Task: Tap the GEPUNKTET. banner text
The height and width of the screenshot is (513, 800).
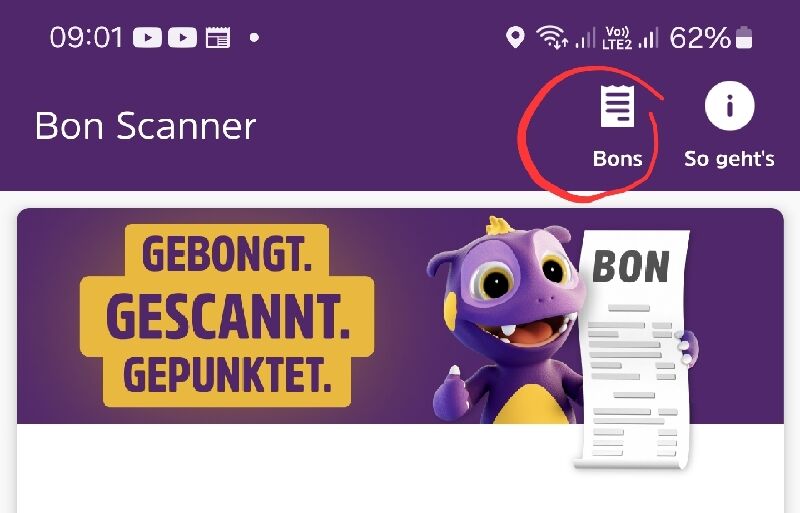Action: click(228, 375)
